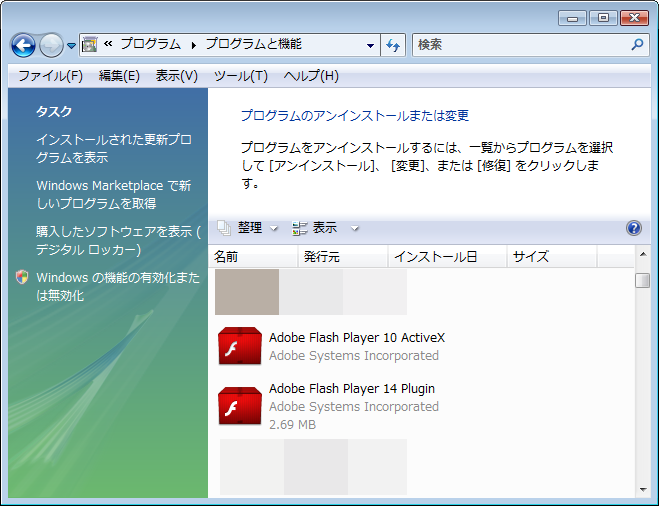The height and width of the screenshot is (506, 659).
Task: Click Flash Player 10 ActiveX red icon
Action: point(240,346)
